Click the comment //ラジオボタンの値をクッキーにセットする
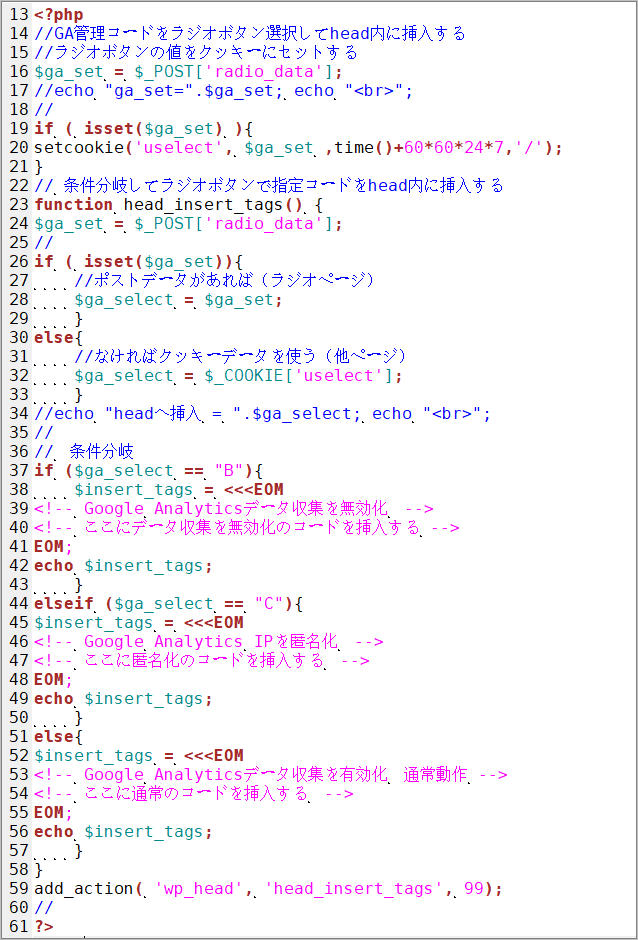The image size is (638, 940). point(195,52)
